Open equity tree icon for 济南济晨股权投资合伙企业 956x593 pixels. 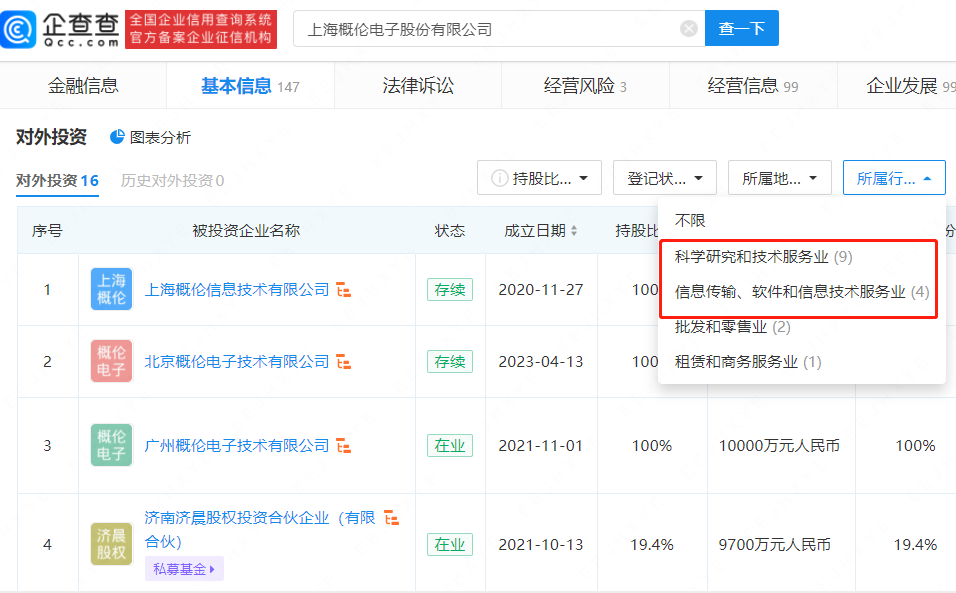coord(391,518)
